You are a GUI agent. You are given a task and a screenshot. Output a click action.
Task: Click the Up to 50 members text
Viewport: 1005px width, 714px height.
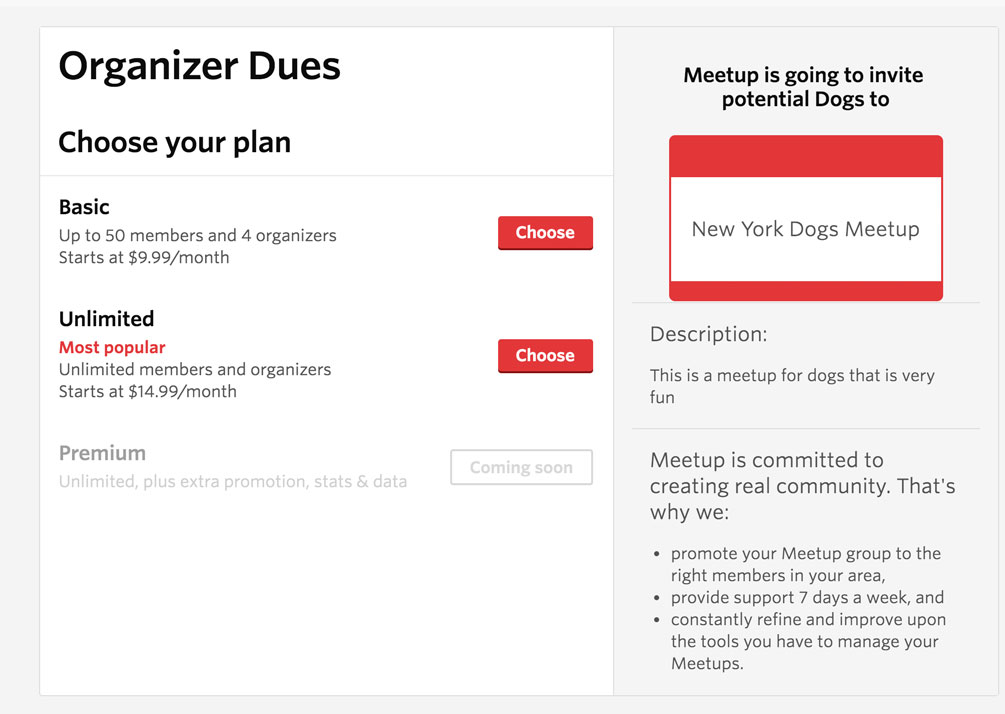coord(197,236)
